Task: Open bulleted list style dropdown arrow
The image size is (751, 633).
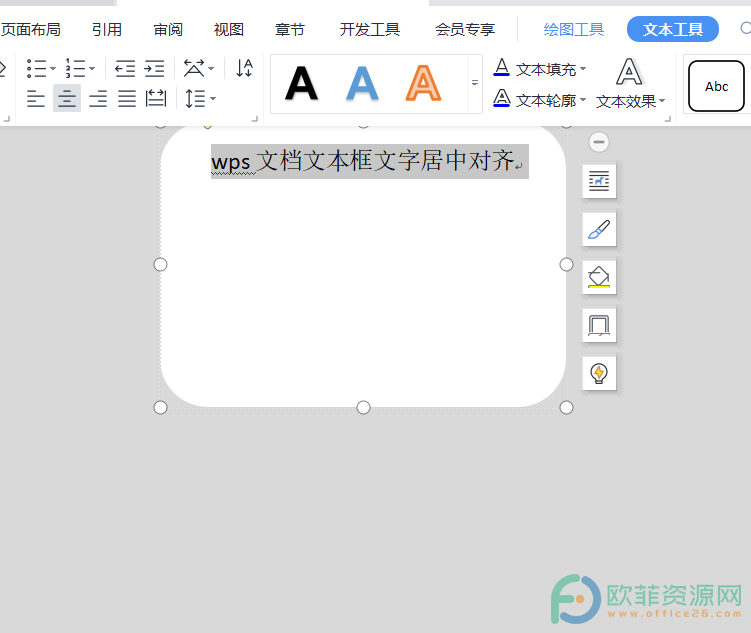Action: (x=53, y=68)
